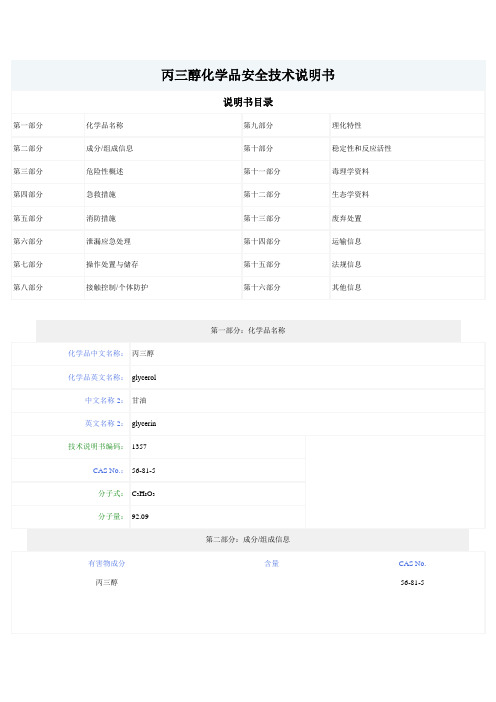Click the 英文名称 2 label
The image size is (496, 702).
(x=104, y=423)
